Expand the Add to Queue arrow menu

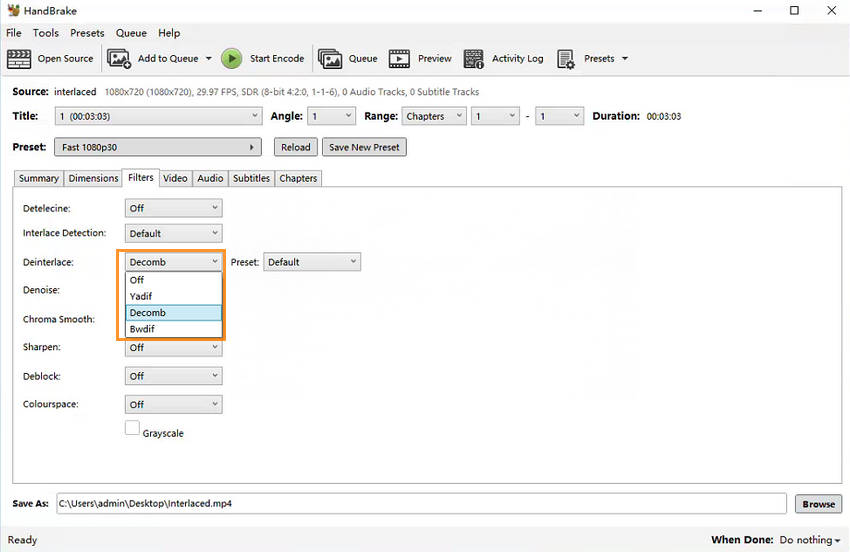(209, 59)
